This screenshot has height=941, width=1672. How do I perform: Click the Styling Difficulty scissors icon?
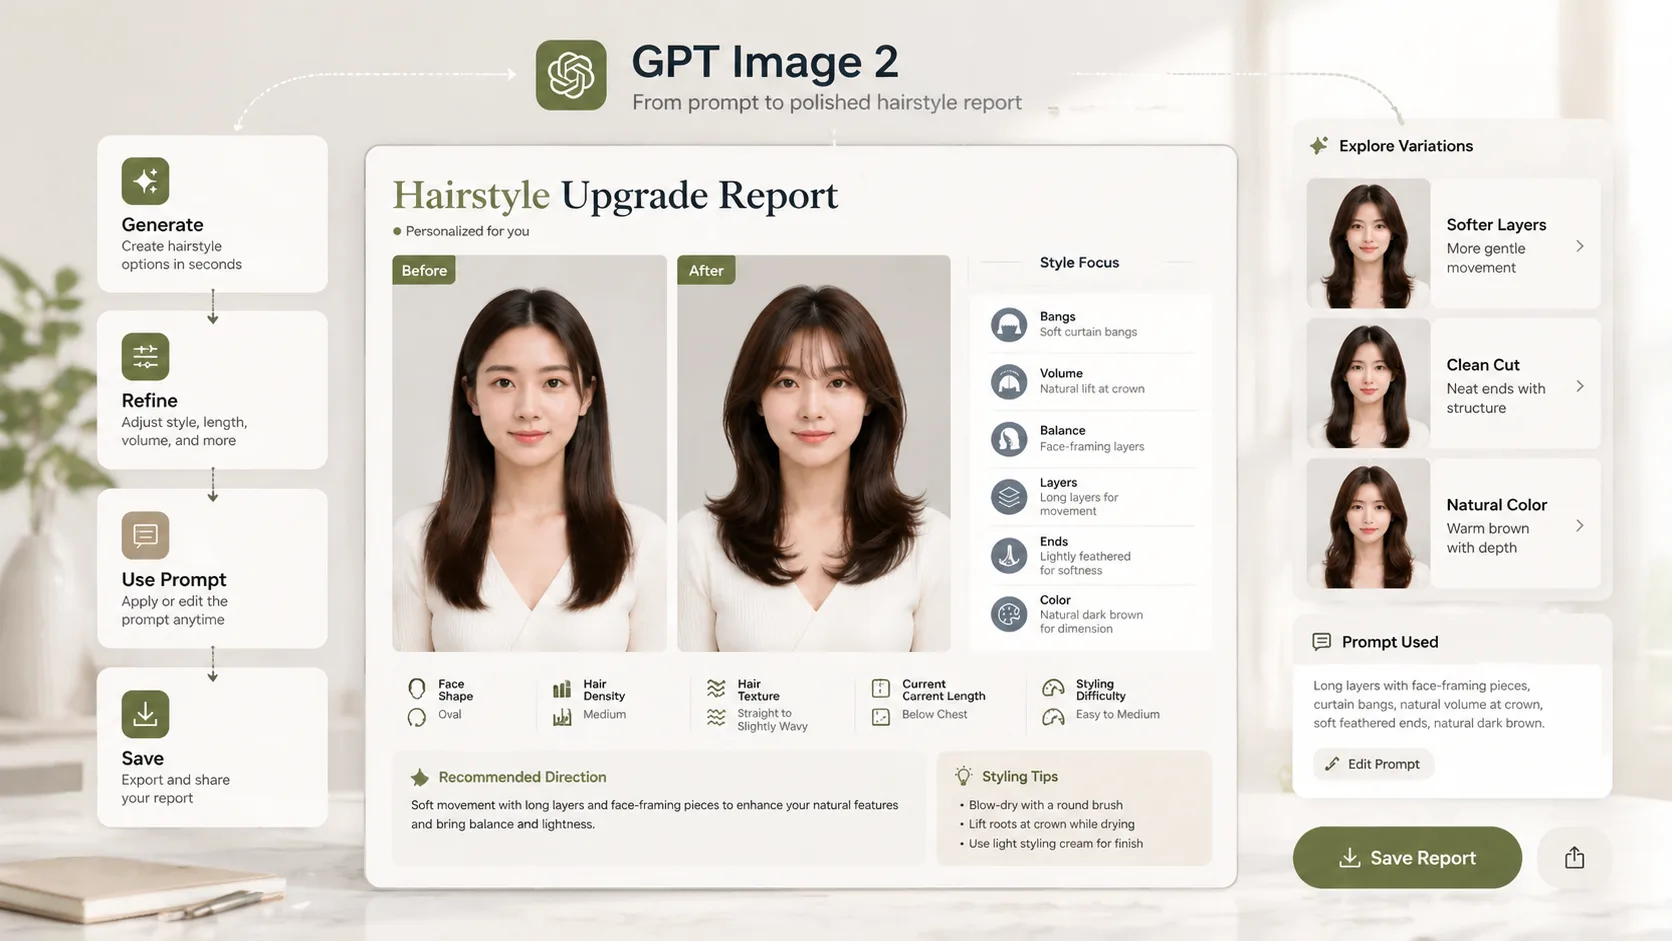point(1053,689)
